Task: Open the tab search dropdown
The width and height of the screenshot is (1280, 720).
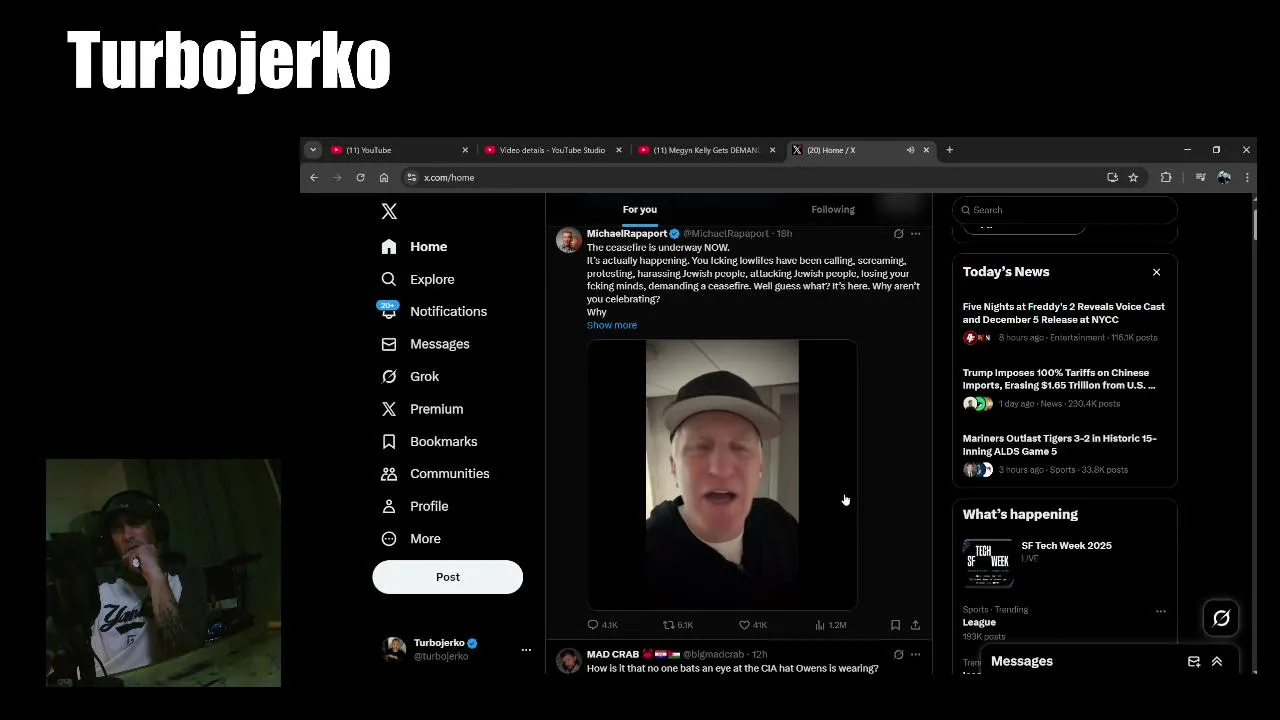Action: (313, 150)
